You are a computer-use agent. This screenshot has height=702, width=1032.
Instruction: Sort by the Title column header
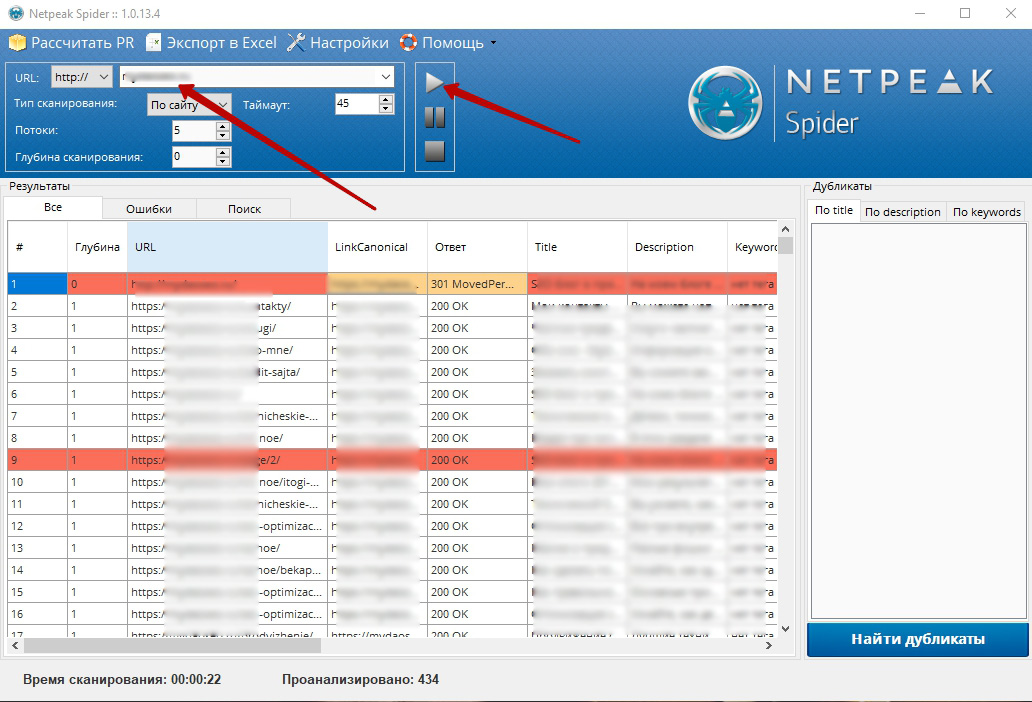tap(578, 247)
